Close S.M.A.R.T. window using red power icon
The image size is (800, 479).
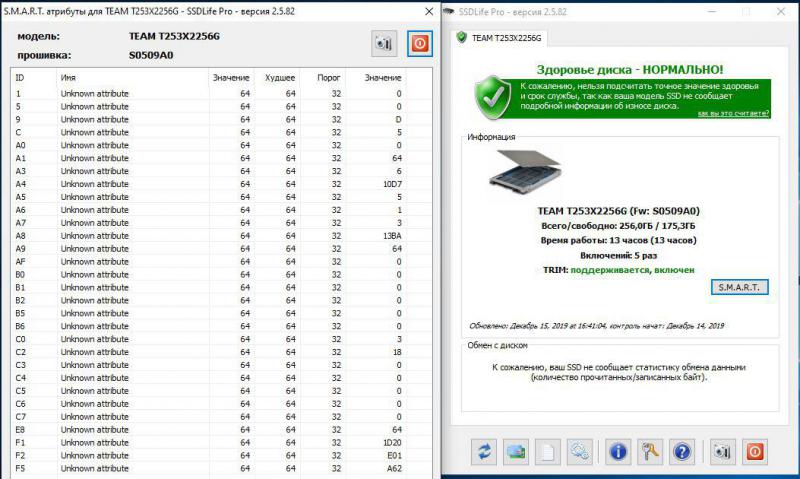click(419, 44)
